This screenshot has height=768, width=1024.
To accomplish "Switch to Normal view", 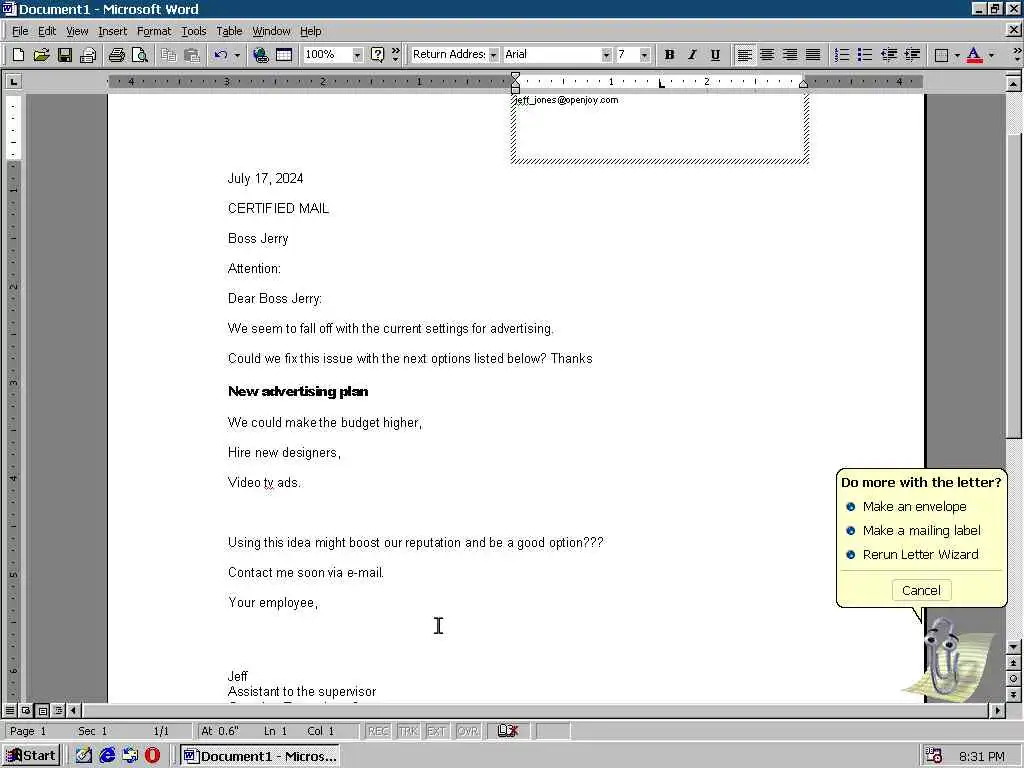I will click(10, 710).
